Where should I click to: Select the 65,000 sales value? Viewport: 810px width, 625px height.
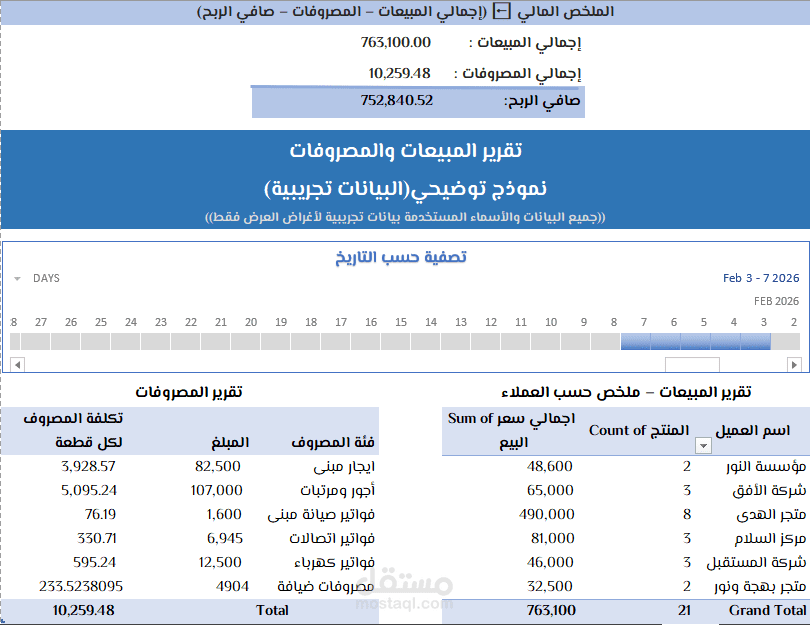pos(550,490)
